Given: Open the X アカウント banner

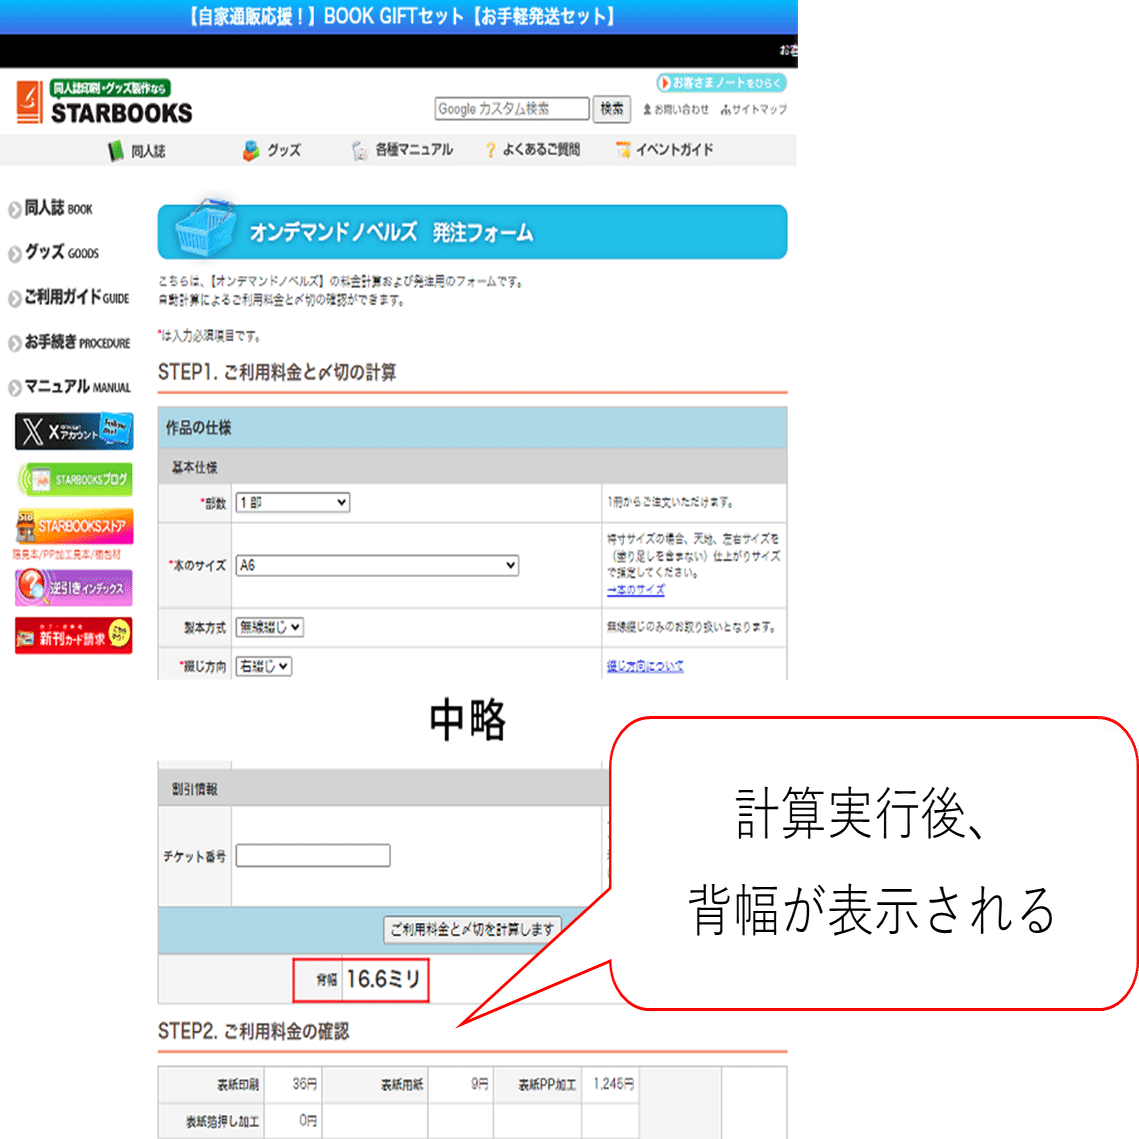Looking at the screenshot, I should 74,429.
